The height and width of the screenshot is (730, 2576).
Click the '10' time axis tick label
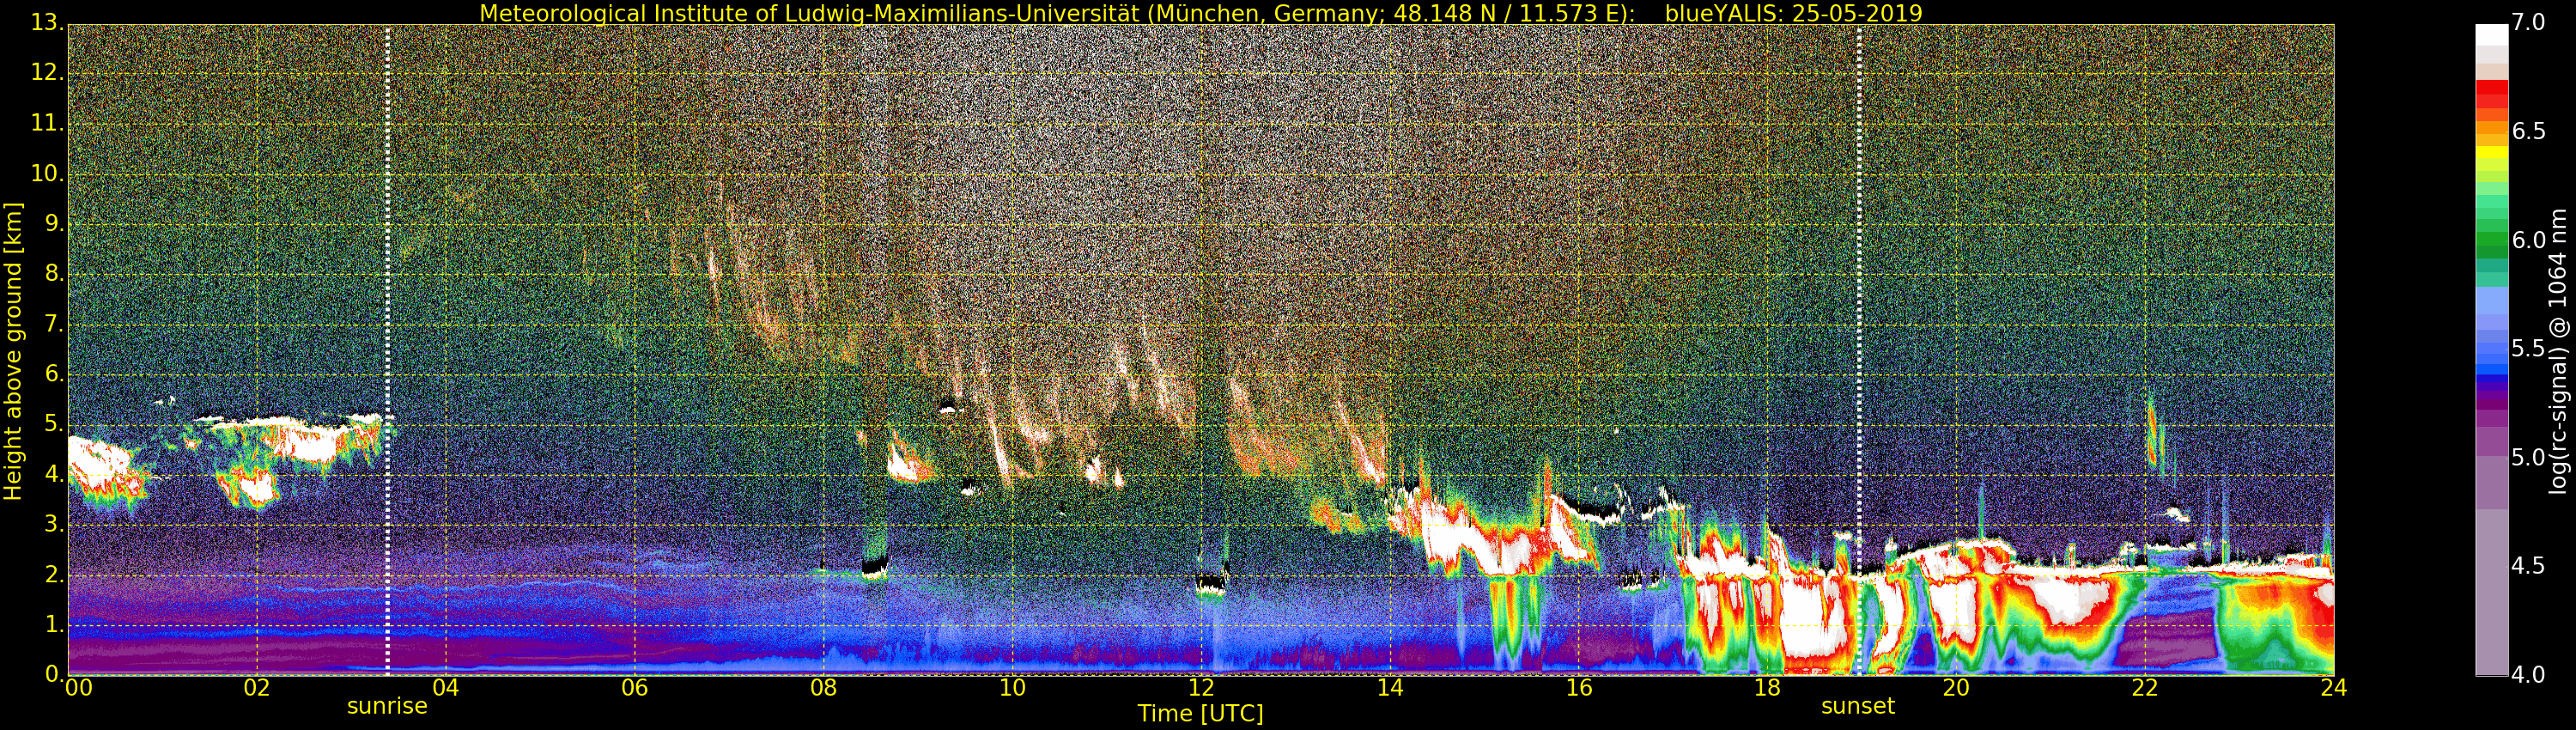tap(1013, 688)
